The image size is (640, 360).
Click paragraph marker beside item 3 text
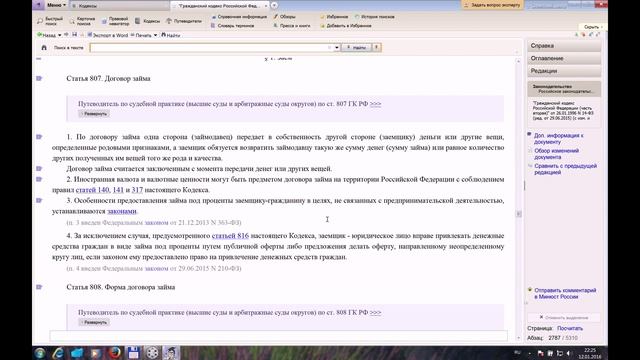(39, 200)
